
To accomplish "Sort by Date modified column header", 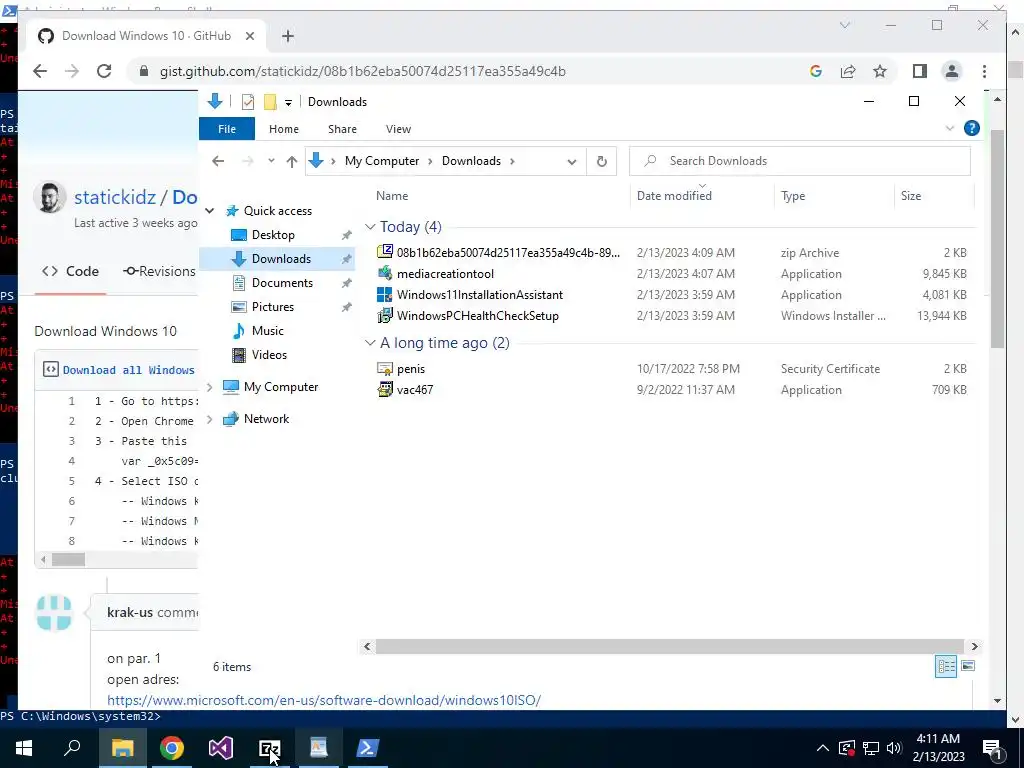I will tap(674, 196).
